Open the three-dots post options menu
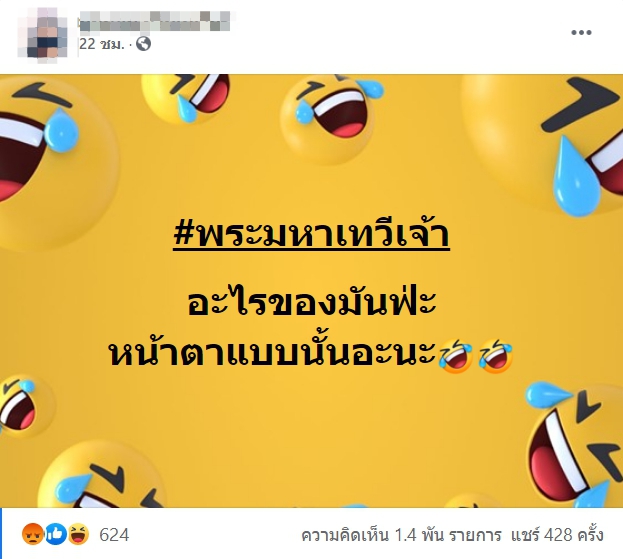The width and height of the screenshot is (623, 559). [581, 33]
